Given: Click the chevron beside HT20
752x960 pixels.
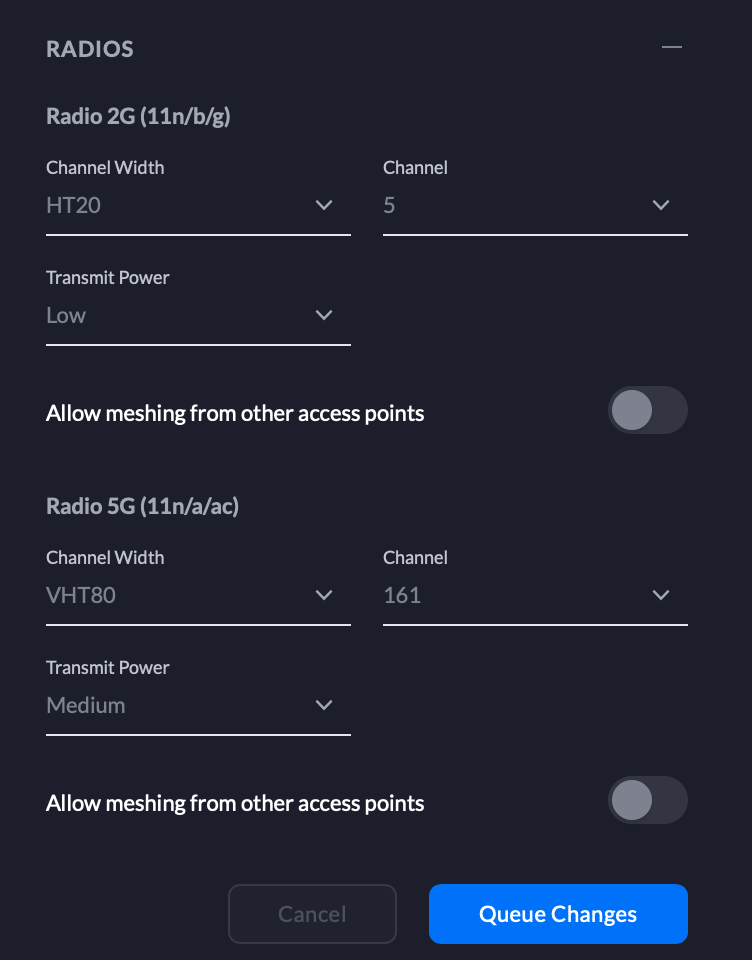Looking at the screenshot, I should tap(324, 205).
